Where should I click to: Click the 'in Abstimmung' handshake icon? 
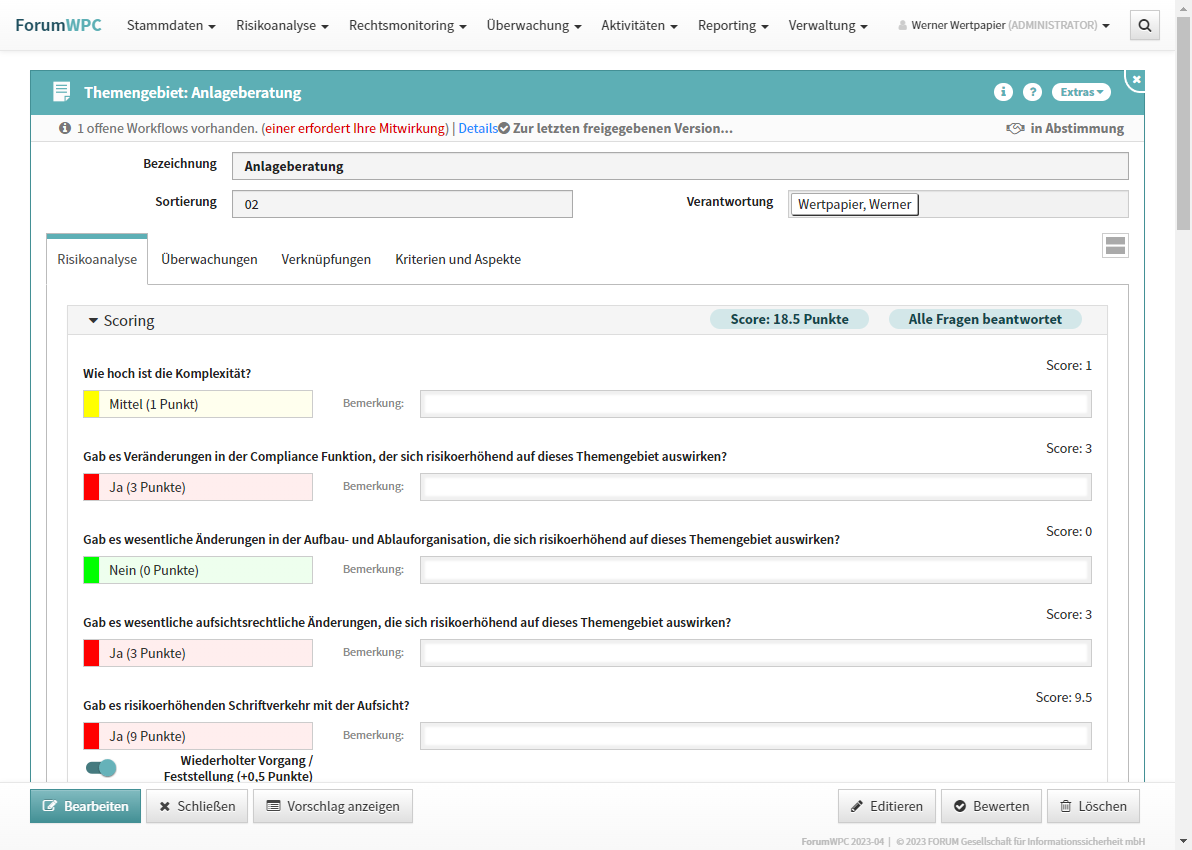pos(1015,129)
